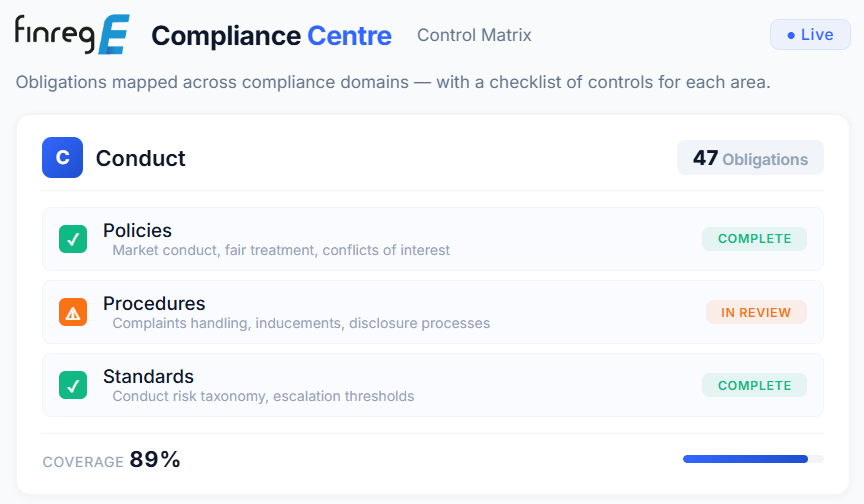Open the Policies checklist row
864x504 pixels.
[433, 239]
